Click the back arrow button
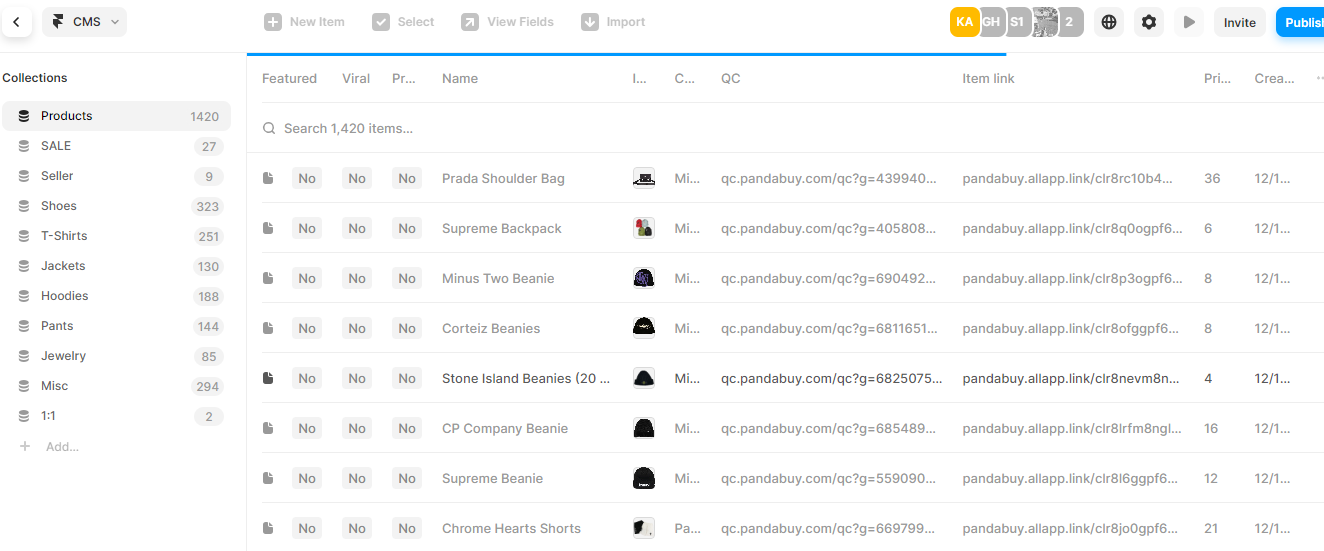The width and height of the screenshot is (1324, 551). (16, 22)
